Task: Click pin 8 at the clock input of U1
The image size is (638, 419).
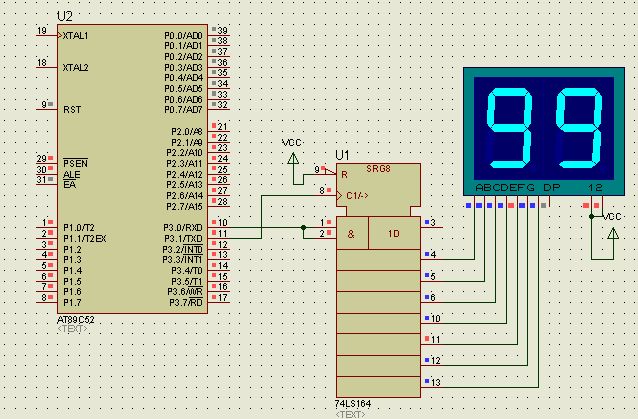Action: [x=322, y=190]
